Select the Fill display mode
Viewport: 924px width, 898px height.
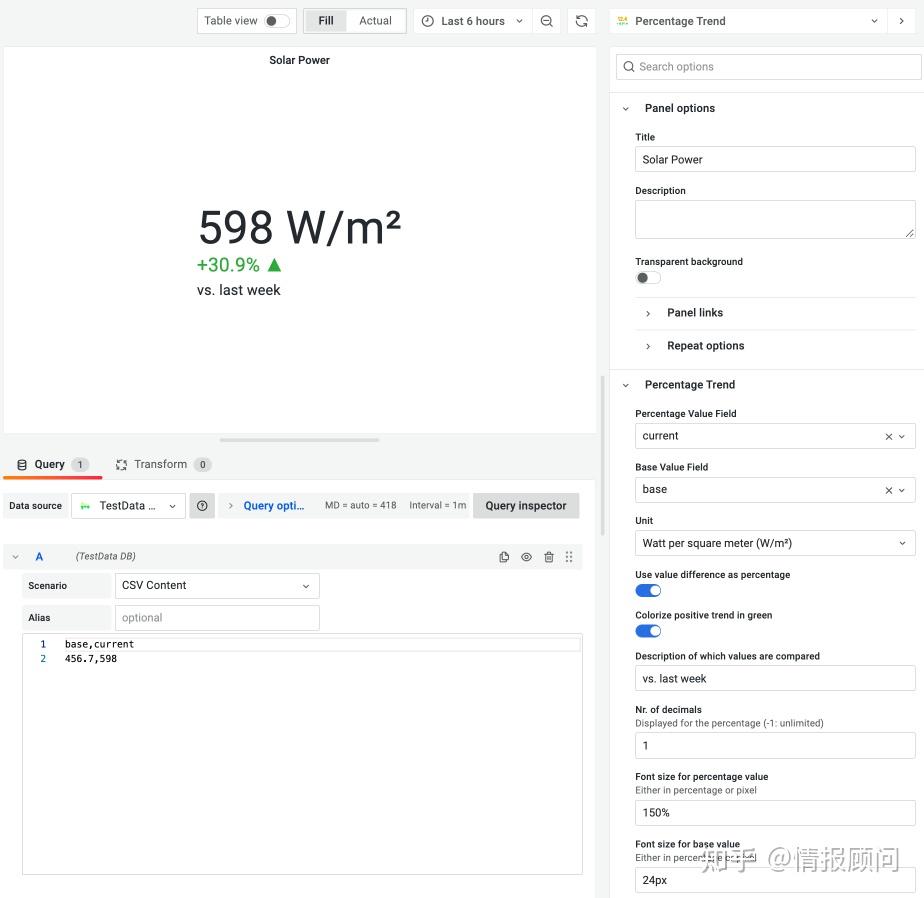click(x=326, y=21)
